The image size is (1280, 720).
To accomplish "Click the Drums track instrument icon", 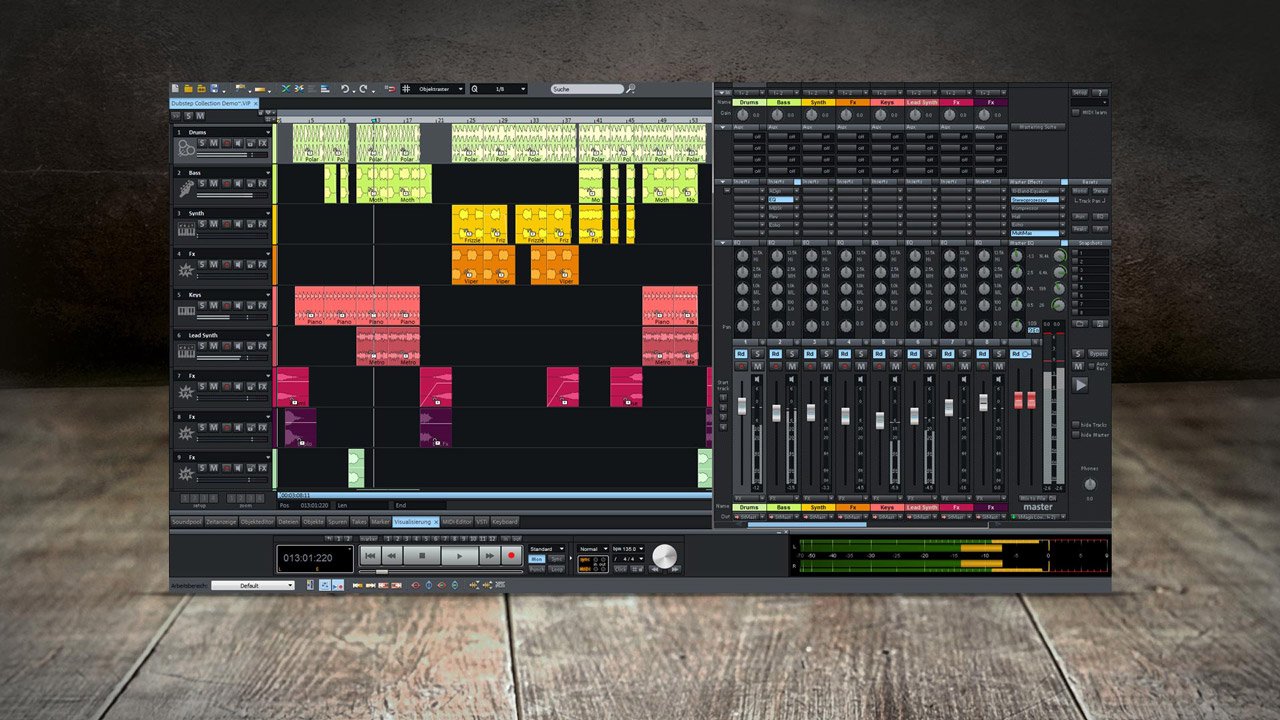I will point(185,150).
